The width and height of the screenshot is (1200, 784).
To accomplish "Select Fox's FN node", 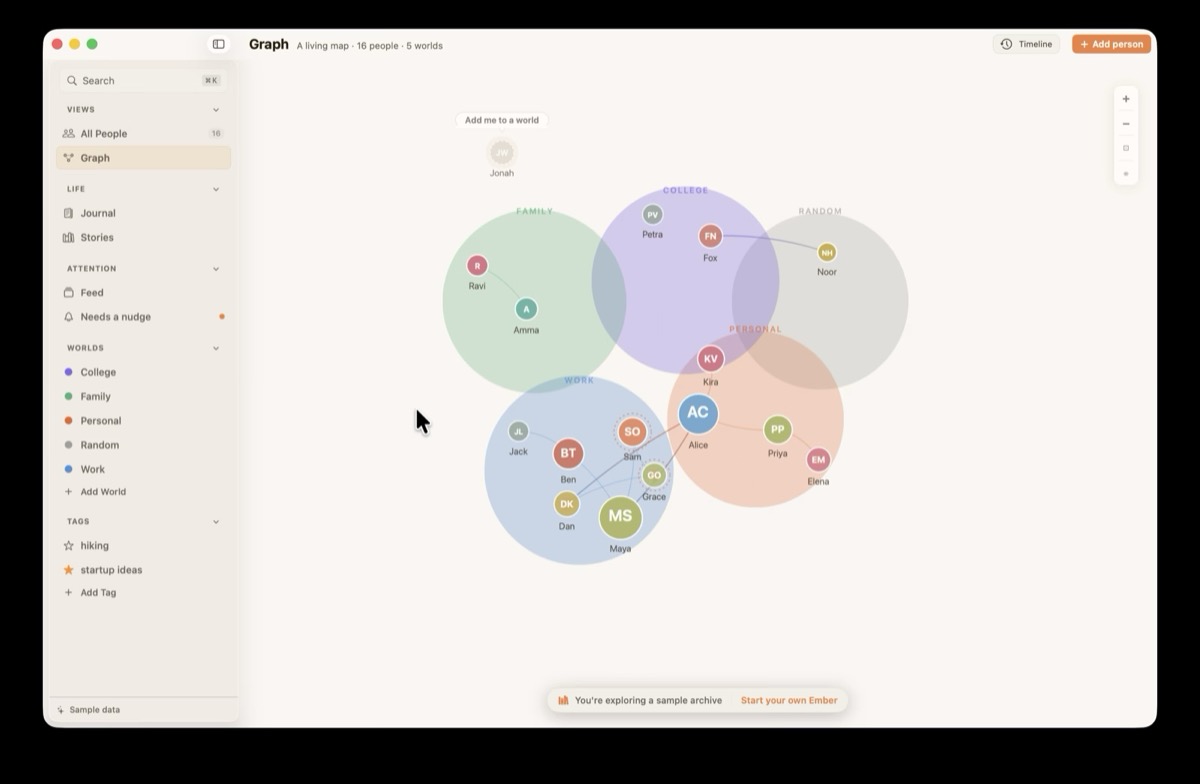I will point(710,236).
